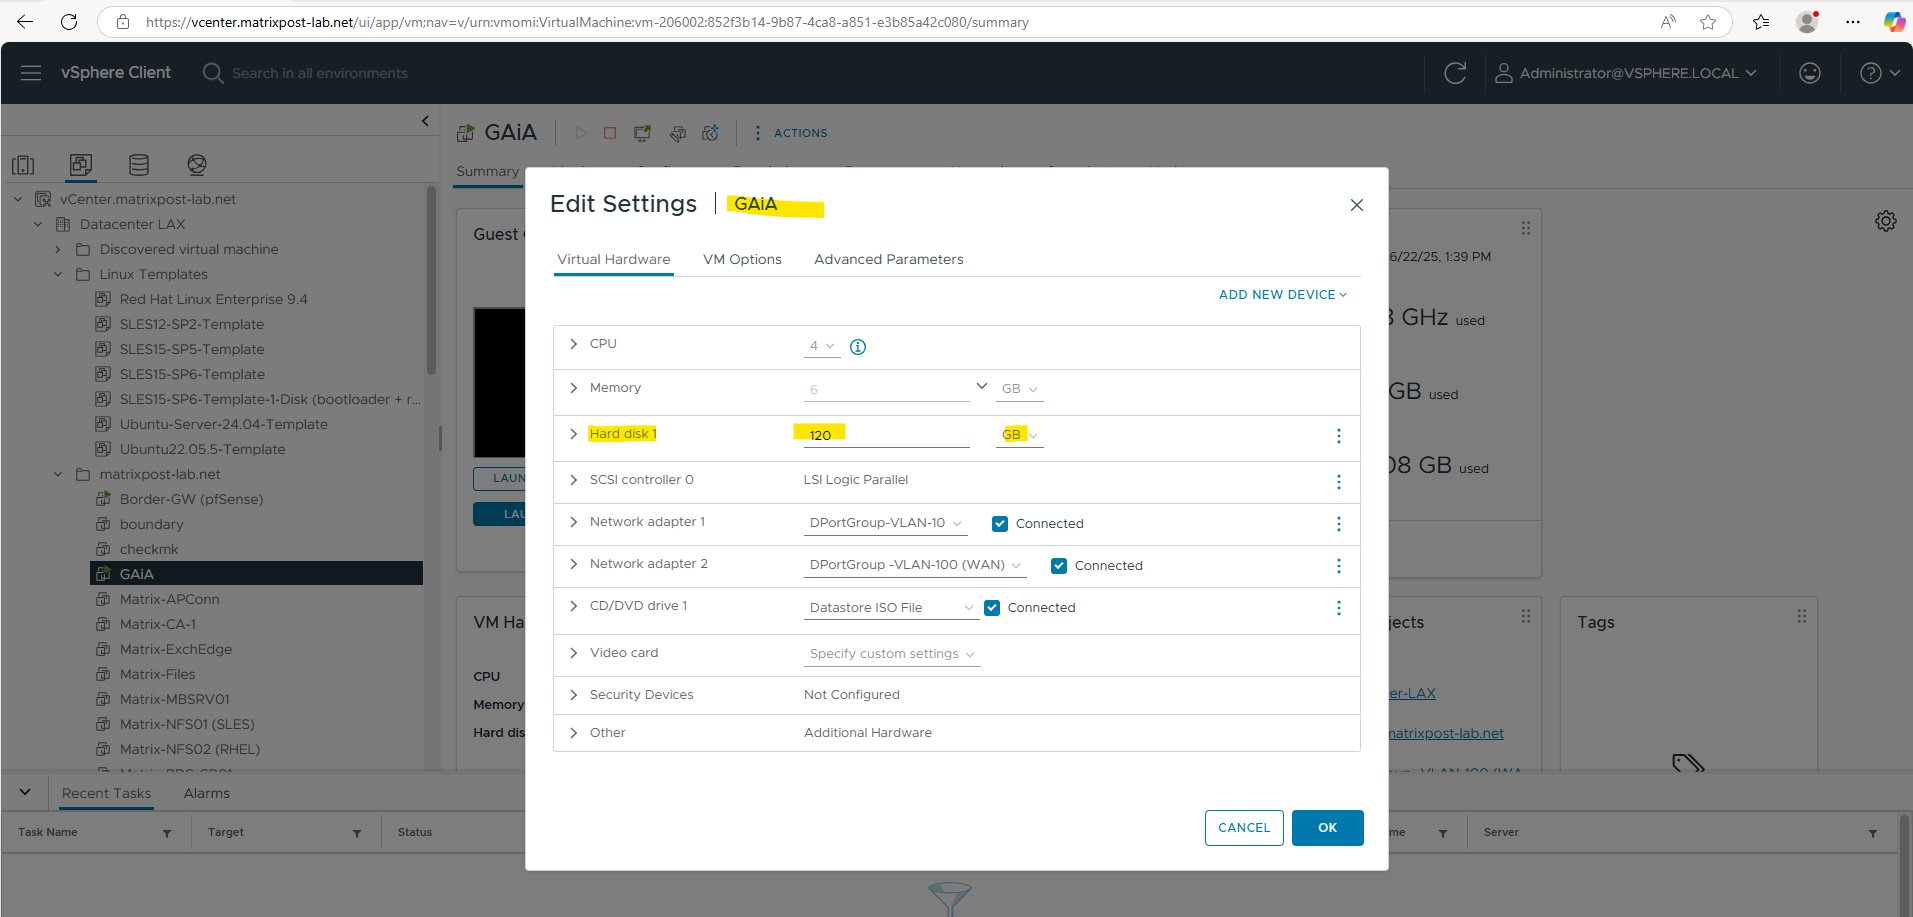The image size is (1913, 917).
Task: Click the Memory size input field
Action: [x=886, y=389]
